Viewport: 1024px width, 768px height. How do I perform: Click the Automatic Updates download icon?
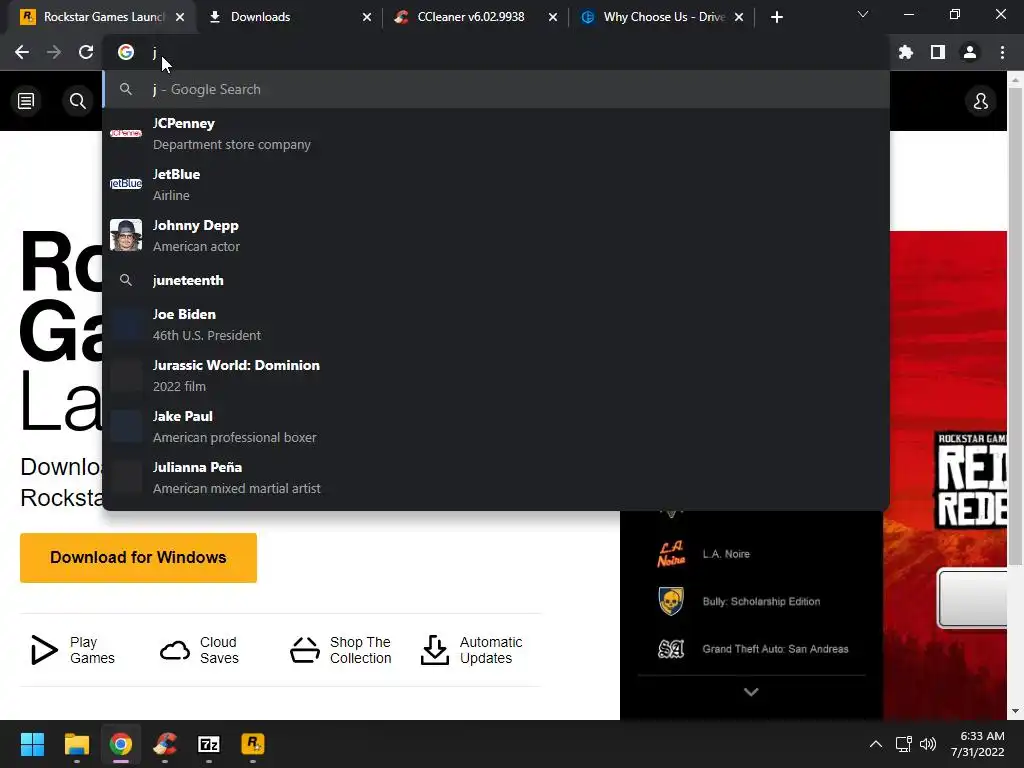[435, 650]
